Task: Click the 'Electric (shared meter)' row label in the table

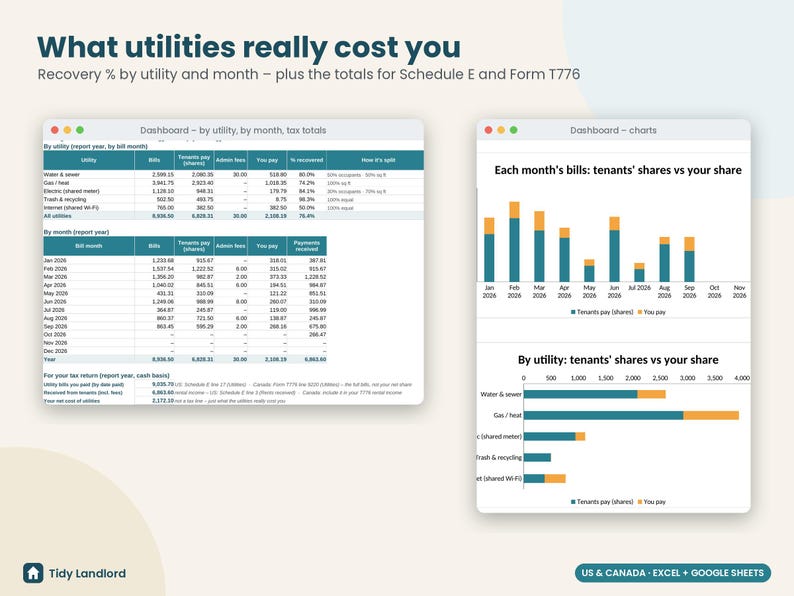Action: coord(71,191)
